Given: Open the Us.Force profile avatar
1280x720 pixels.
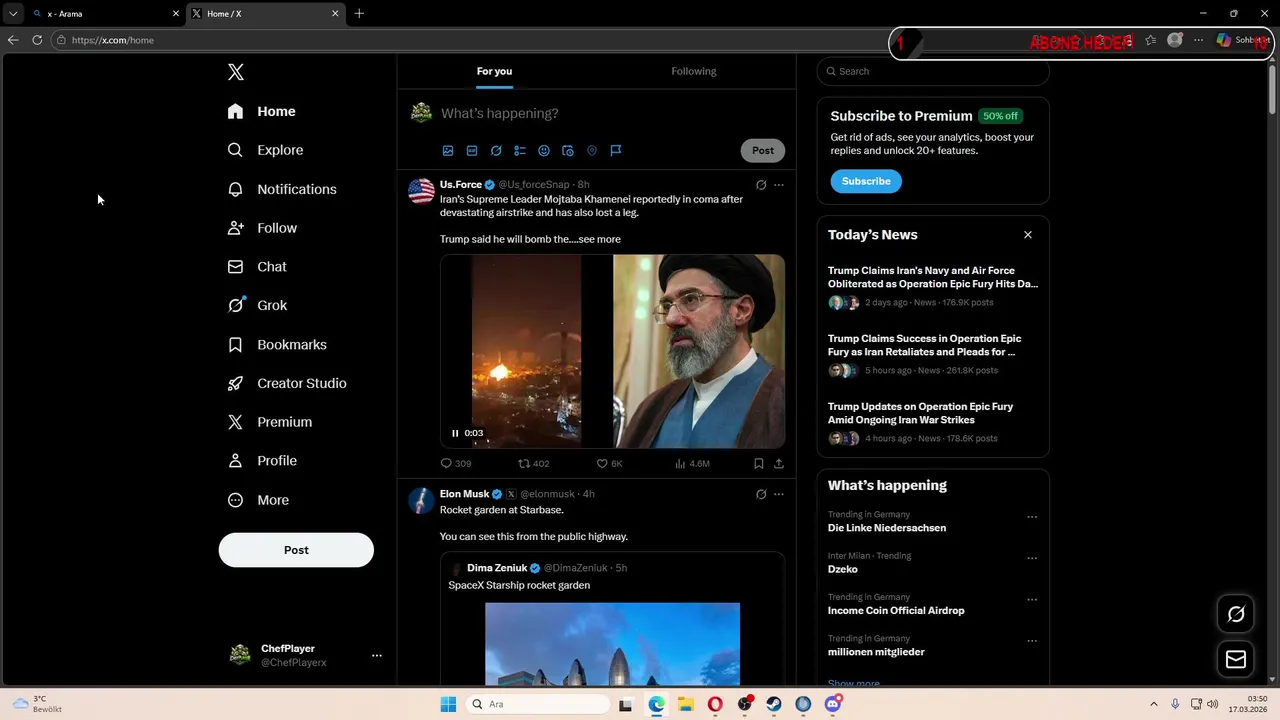Looking at the screenshot, I should (421, 191).
